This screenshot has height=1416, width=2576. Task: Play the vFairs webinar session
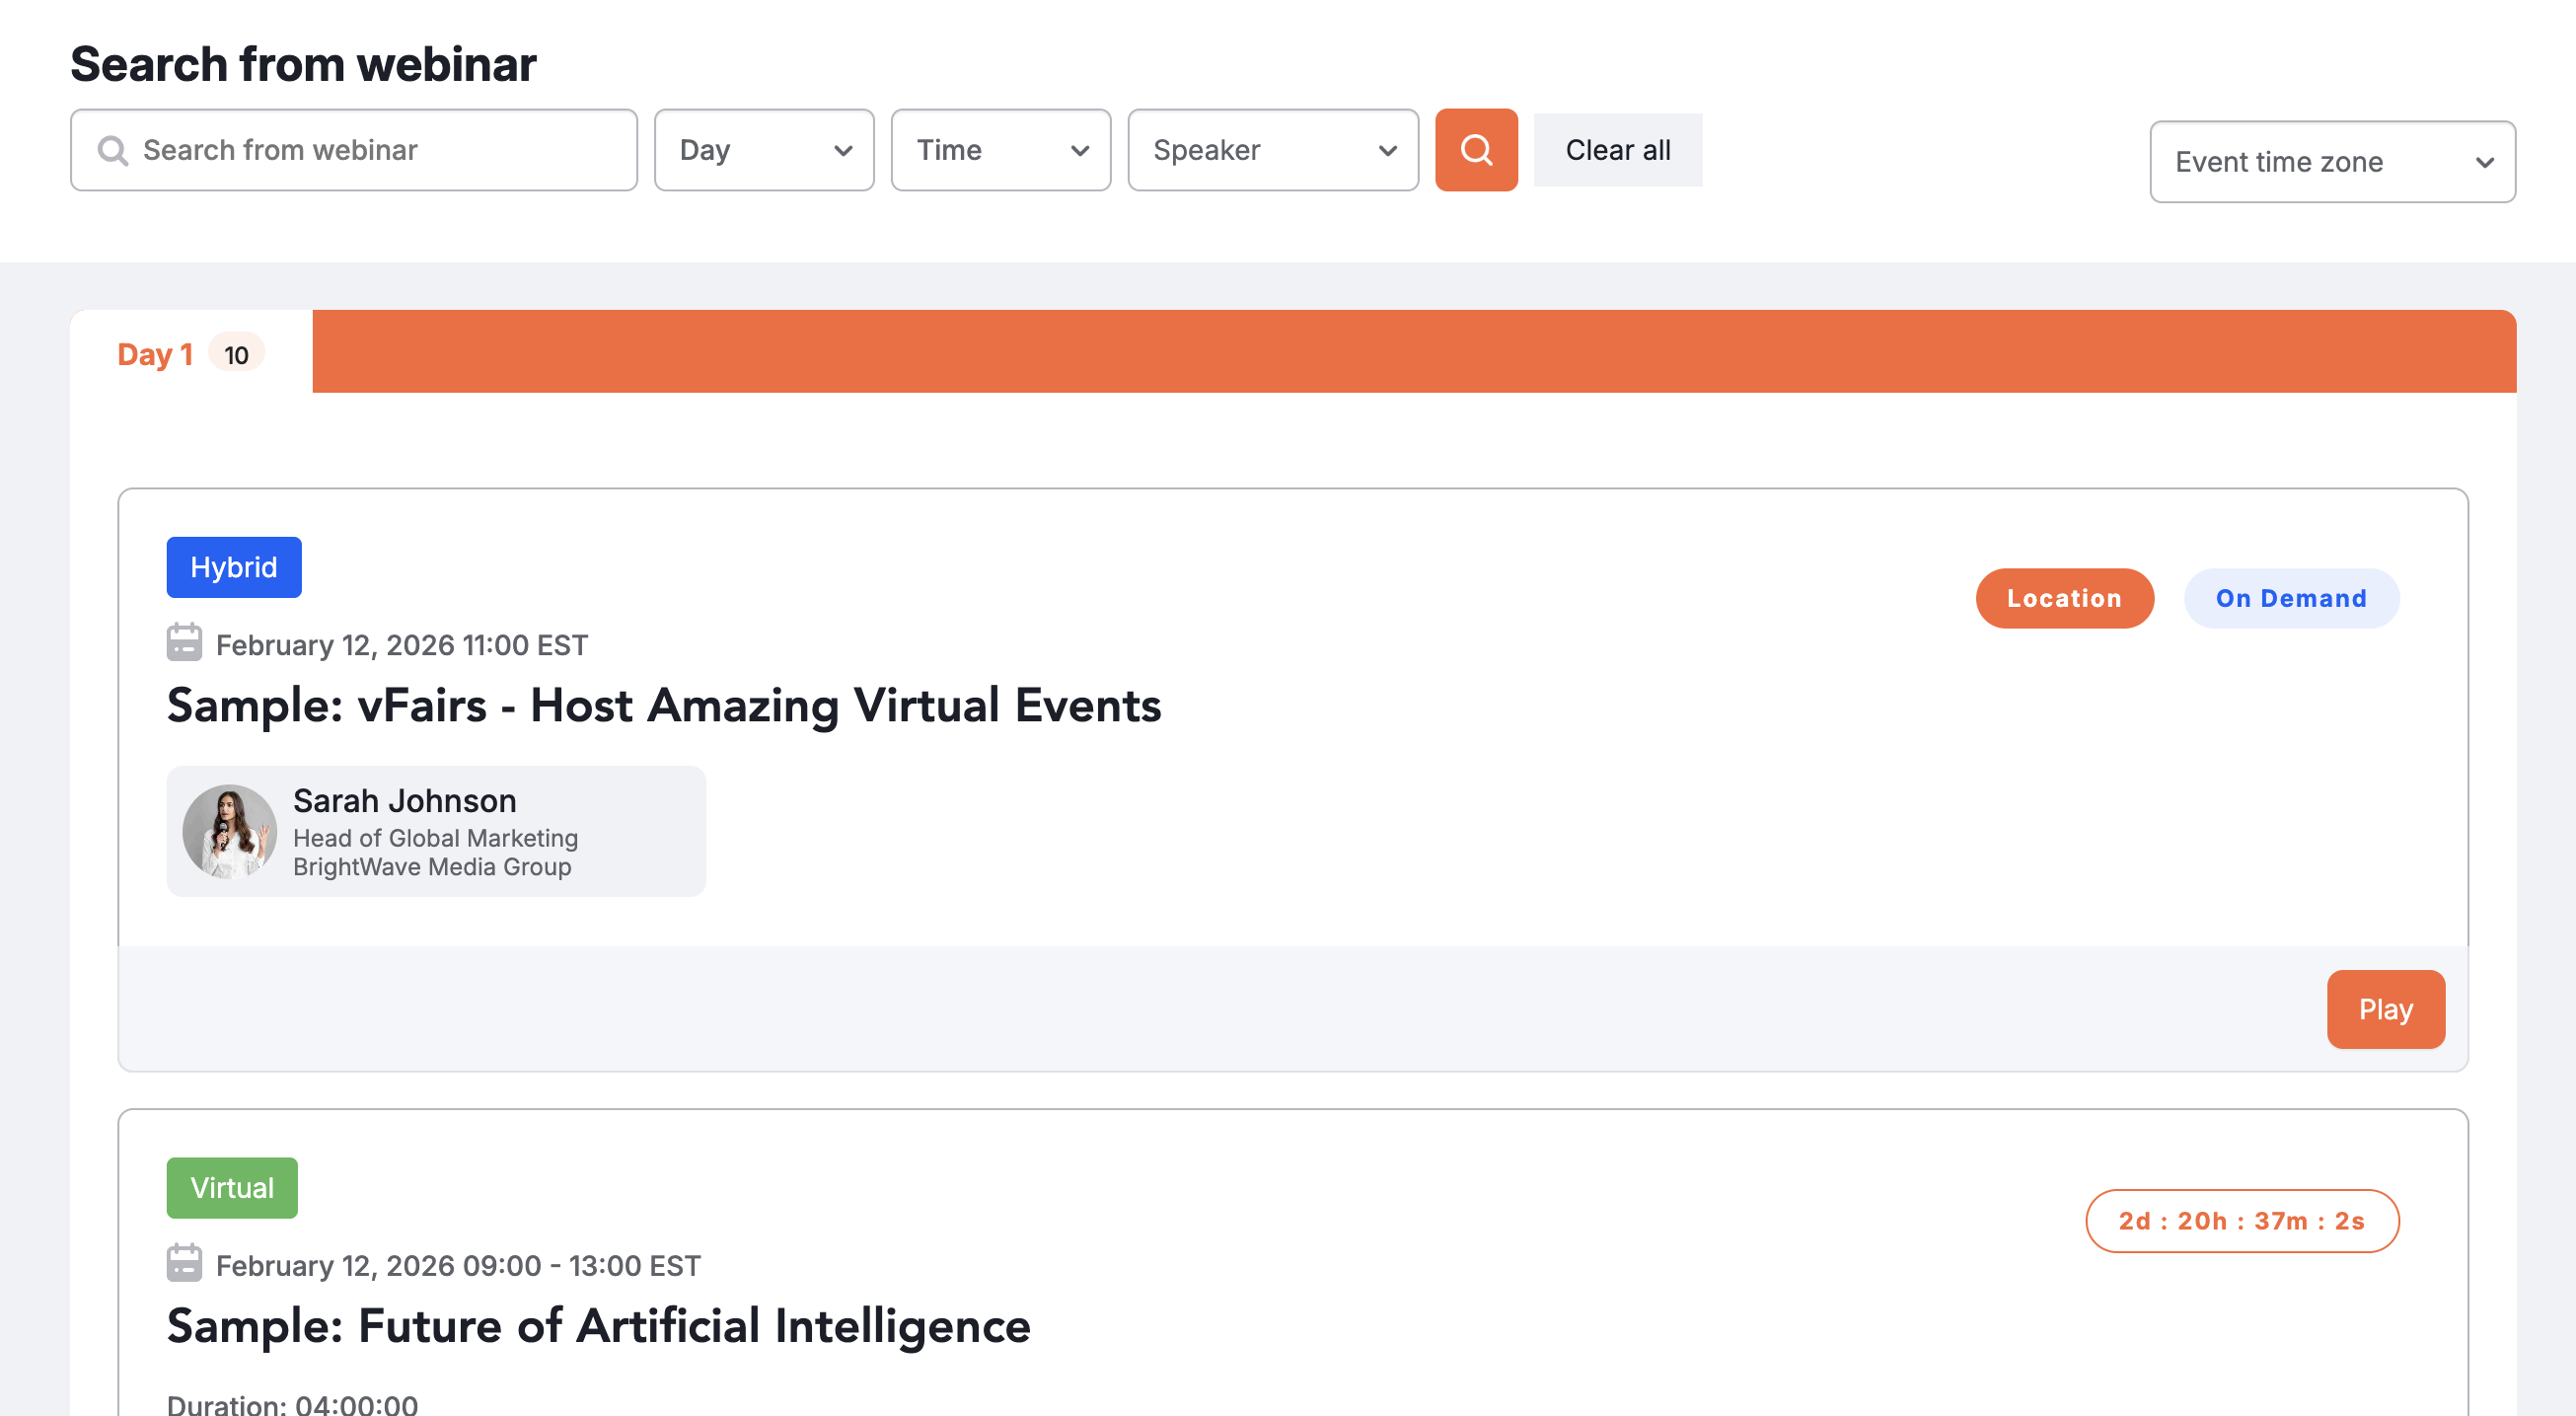coord(2384,1009)
